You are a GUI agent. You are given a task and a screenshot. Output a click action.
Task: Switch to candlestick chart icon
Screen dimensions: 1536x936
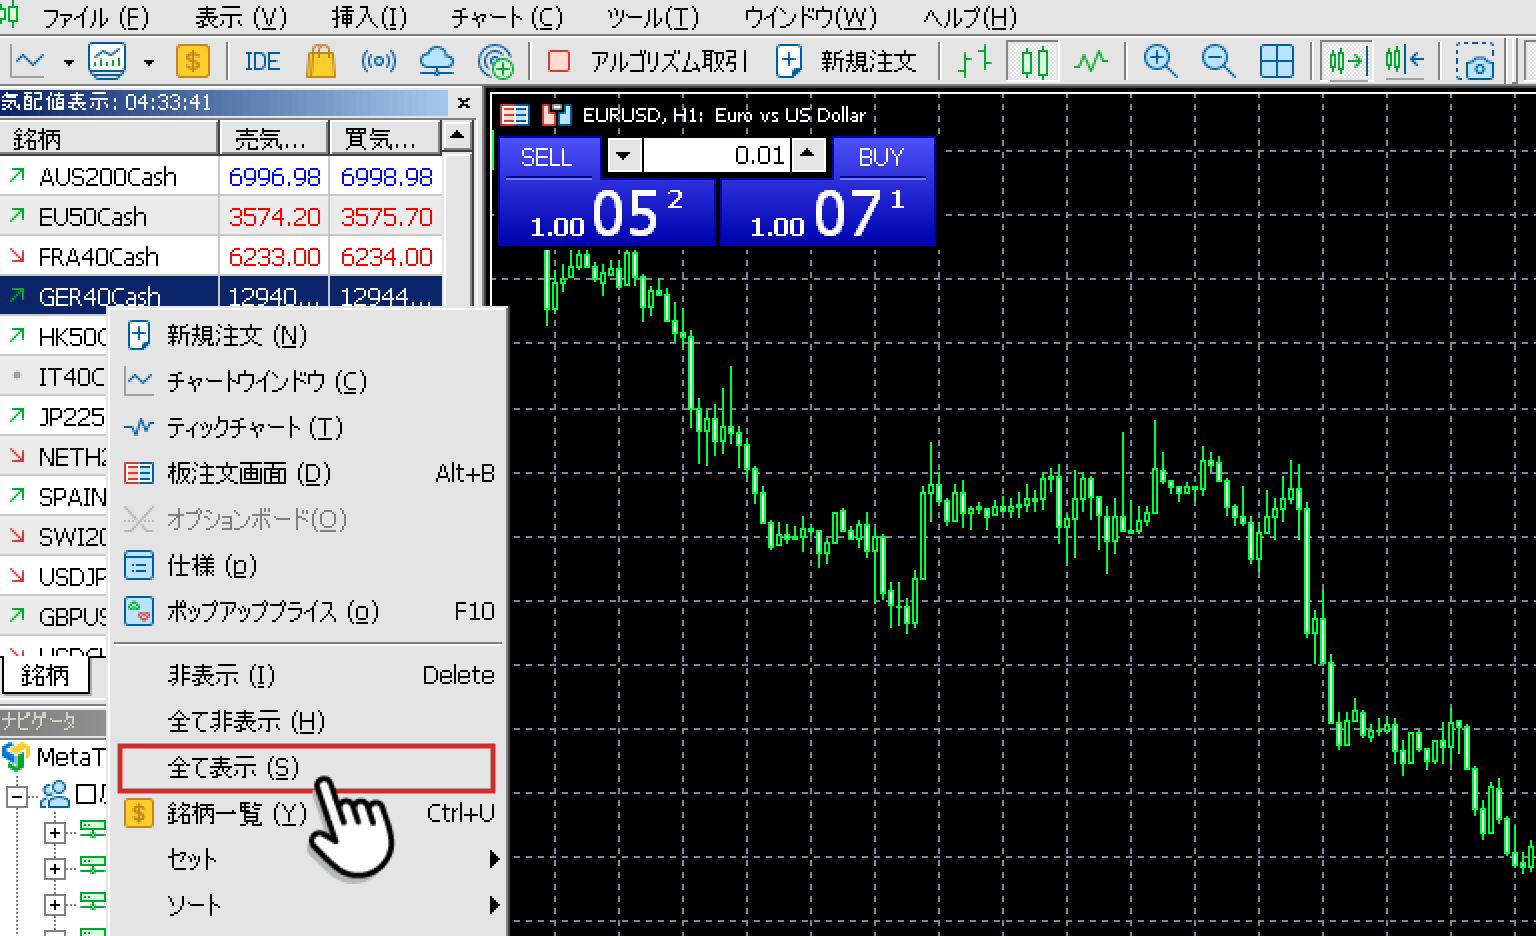1034,62
